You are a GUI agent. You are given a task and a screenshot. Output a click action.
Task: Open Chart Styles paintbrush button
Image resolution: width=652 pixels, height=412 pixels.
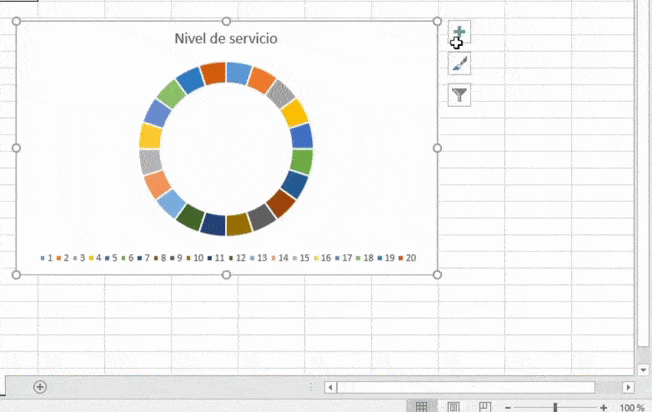coord(459,64)
